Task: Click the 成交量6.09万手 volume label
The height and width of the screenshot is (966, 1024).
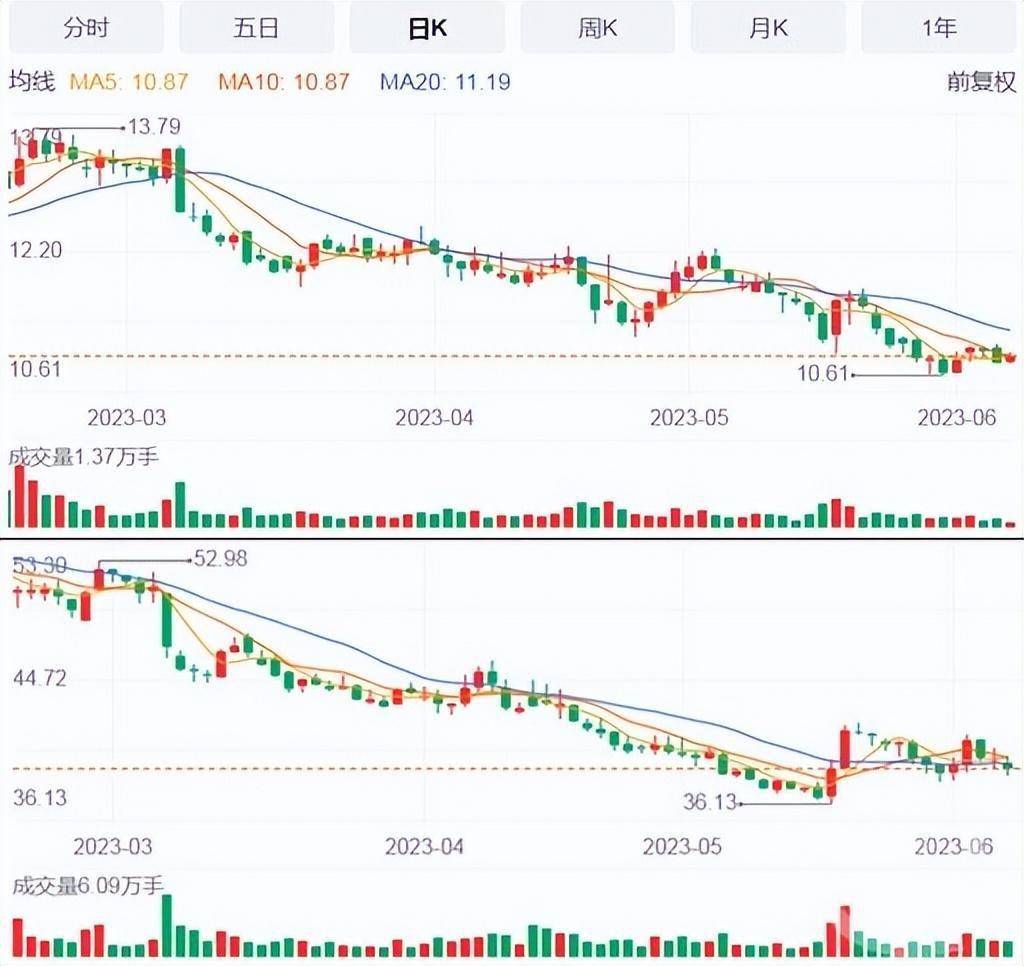Action: [86, 885]
